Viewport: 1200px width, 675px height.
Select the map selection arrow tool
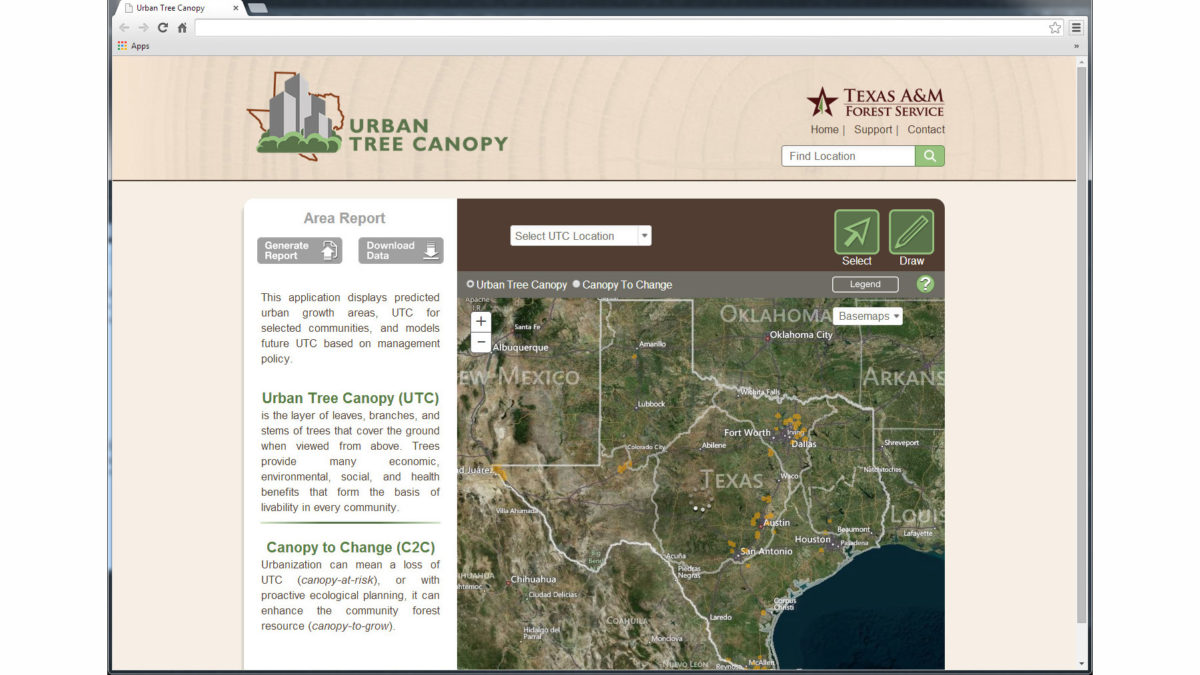(857, 232)
